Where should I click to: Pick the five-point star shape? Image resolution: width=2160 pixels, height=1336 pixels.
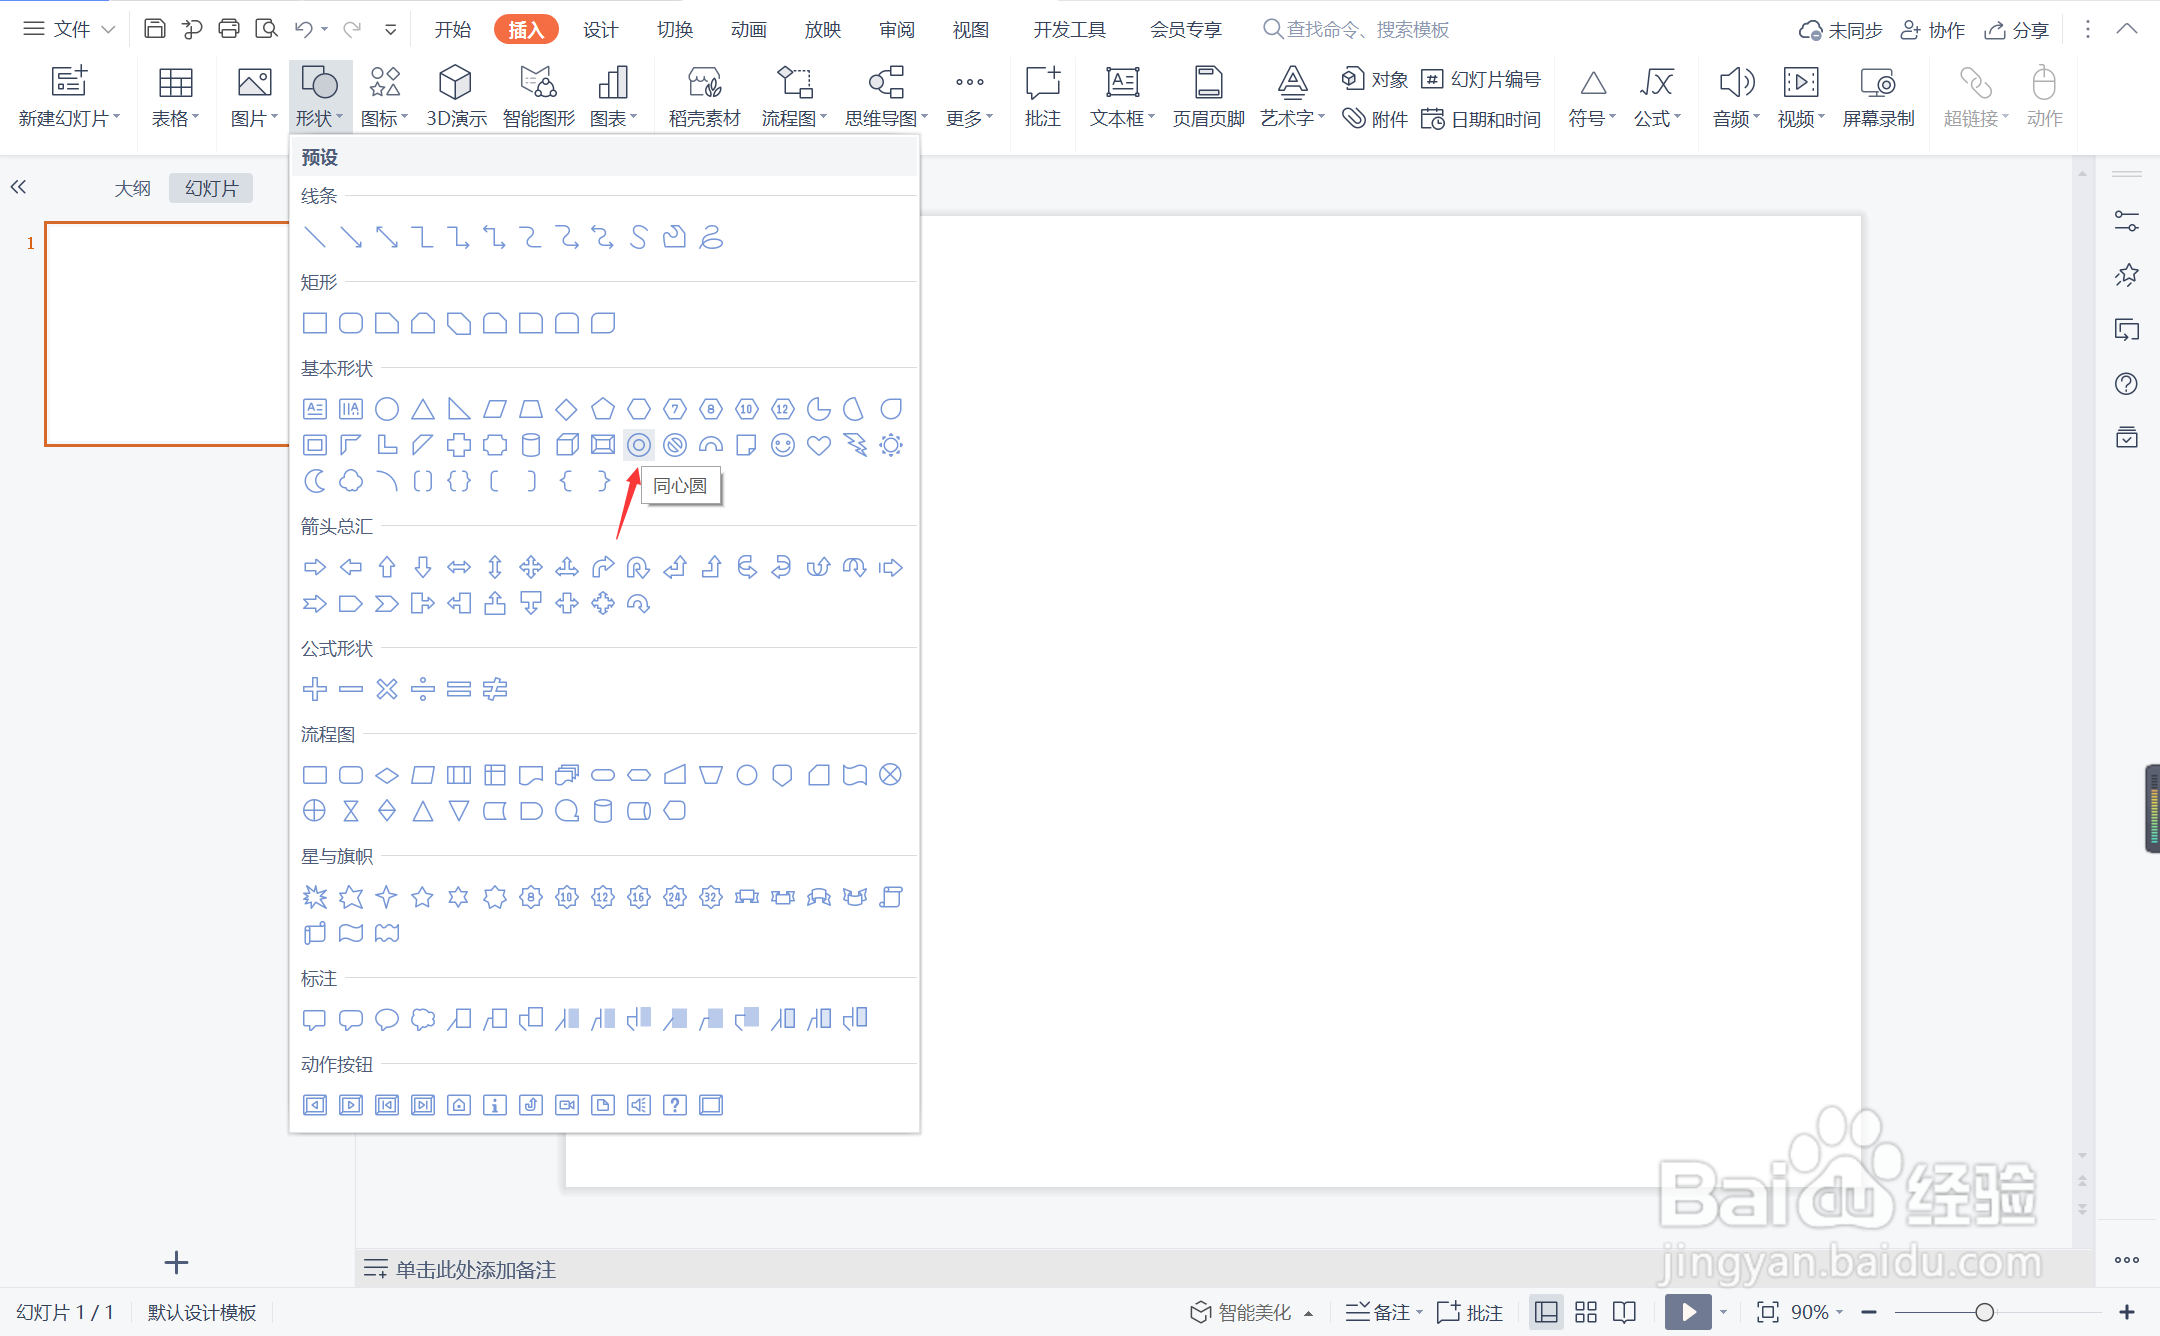click(423, 897)
